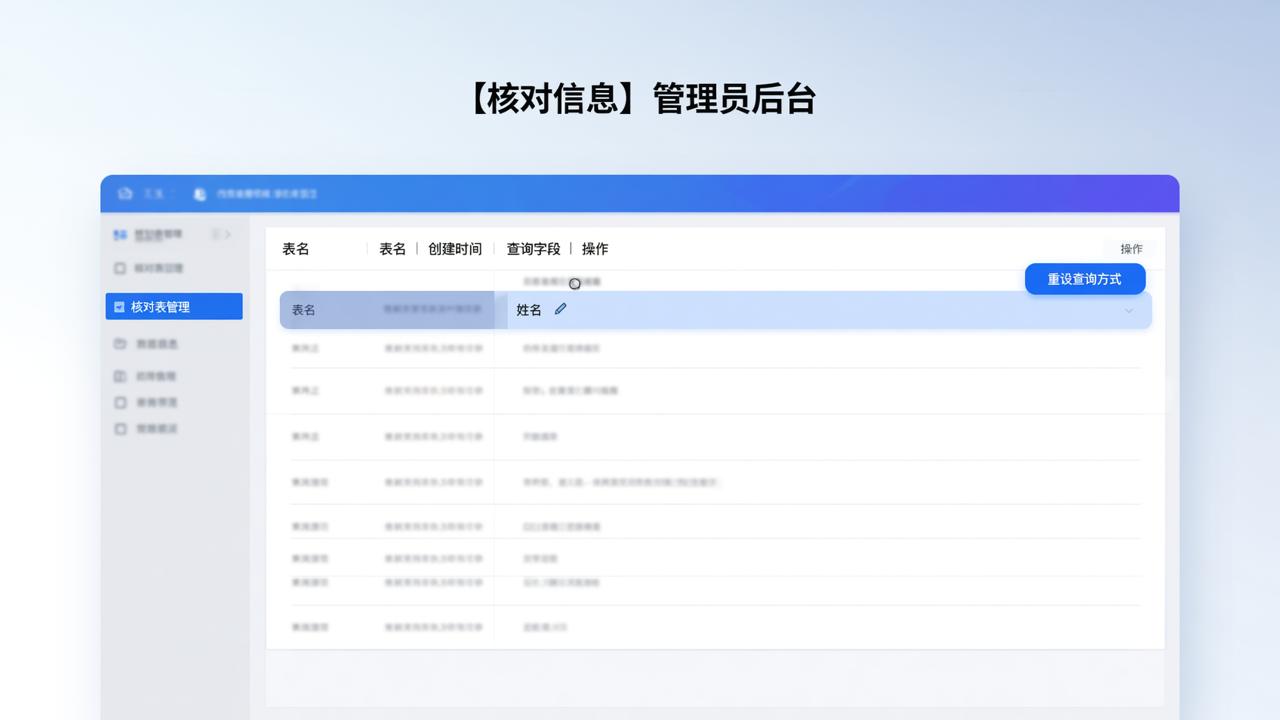1280x720 pixels.
Task: Click the 操作 header beside 查询字段
Action: 595,249
